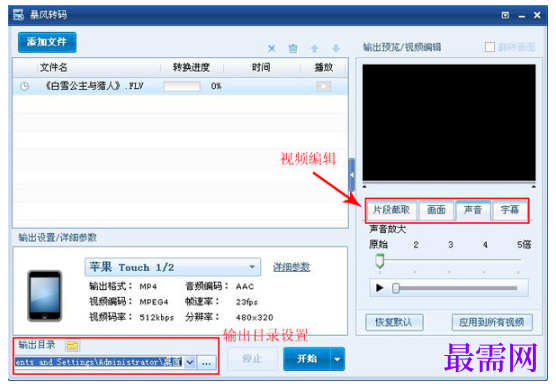Click the 时间 column header
Screen dimensions: 556x389
[261, 67]
